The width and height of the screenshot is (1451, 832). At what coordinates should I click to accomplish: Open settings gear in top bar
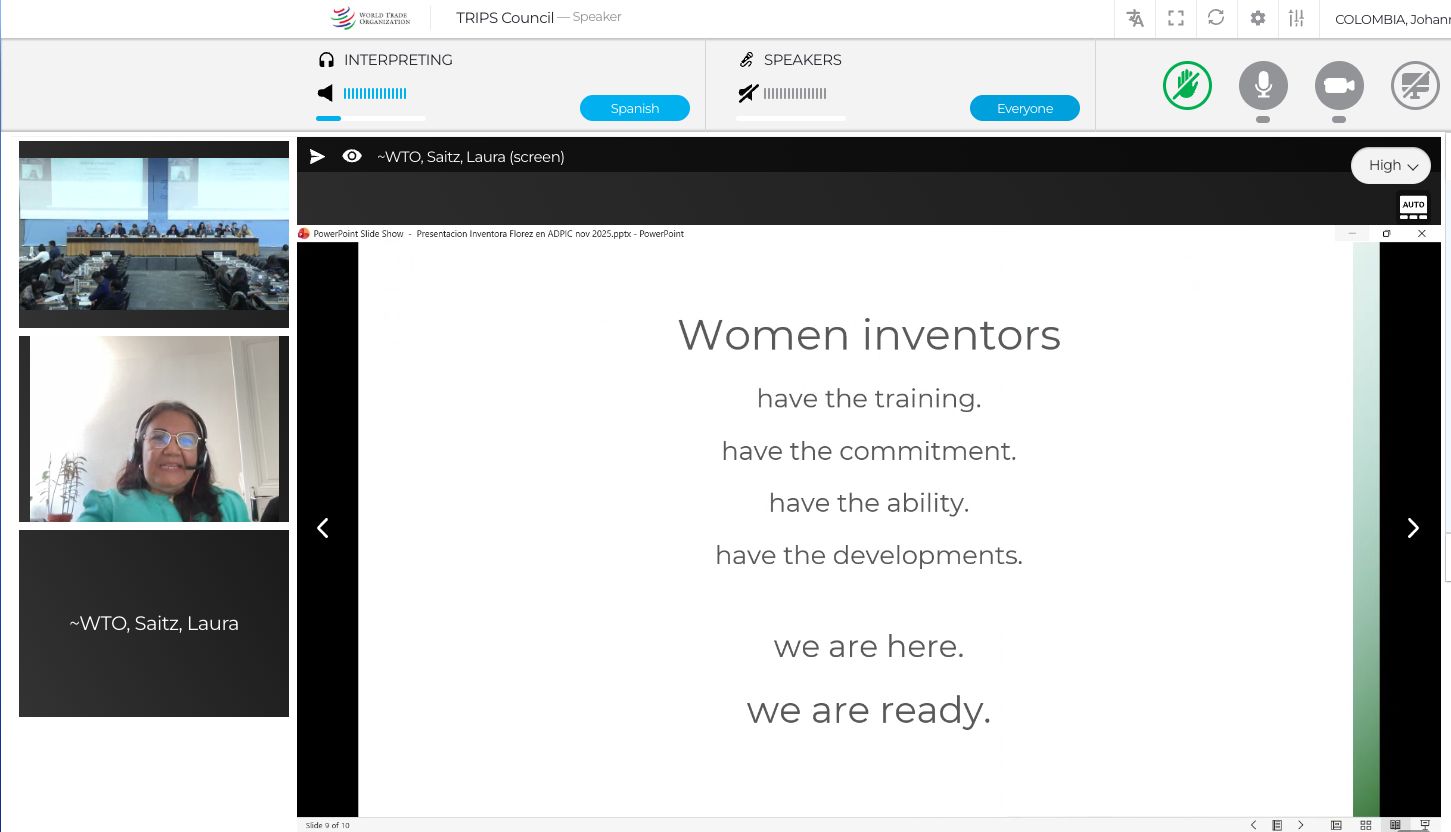(1257, 18)
